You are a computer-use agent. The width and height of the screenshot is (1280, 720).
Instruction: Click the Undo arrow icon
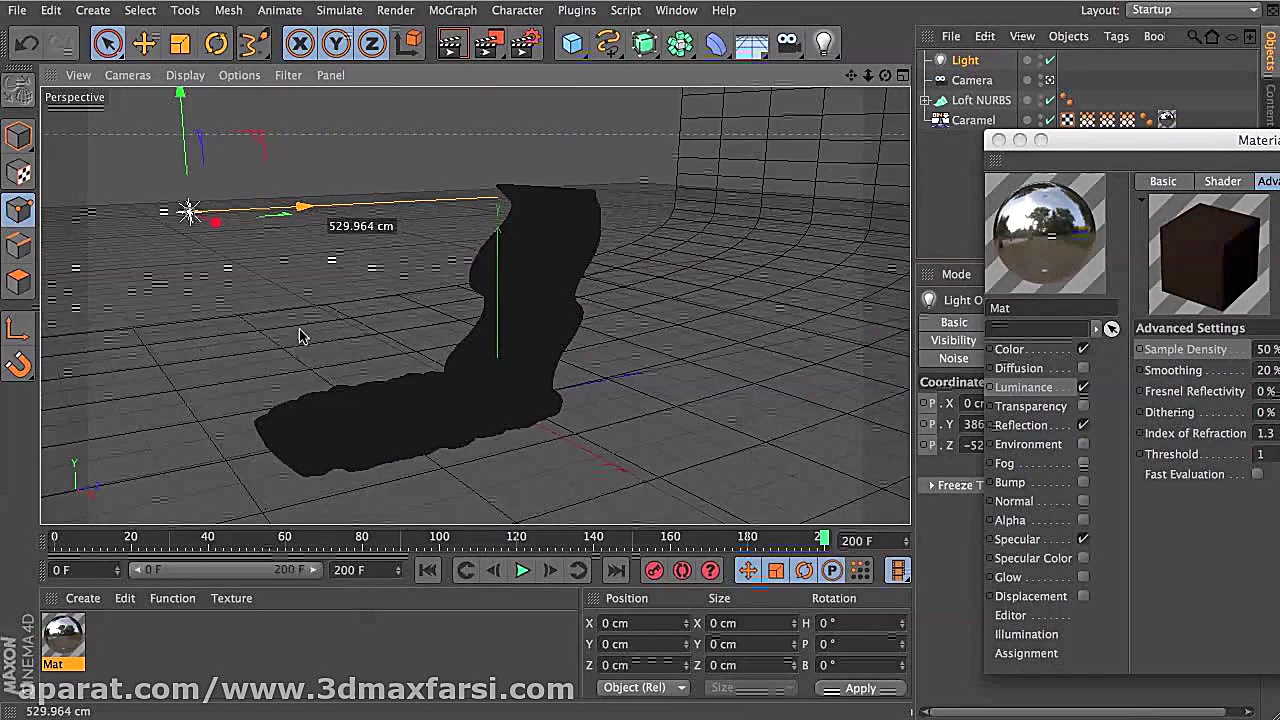(x=27, y=43)
